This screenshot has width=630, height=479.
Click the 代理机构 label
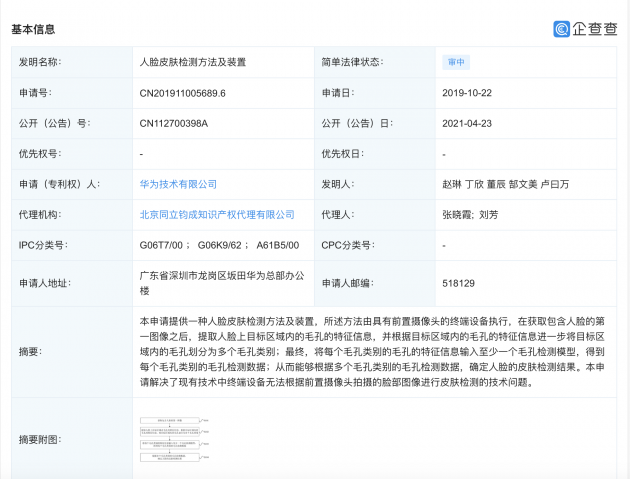tap(39, 215)
